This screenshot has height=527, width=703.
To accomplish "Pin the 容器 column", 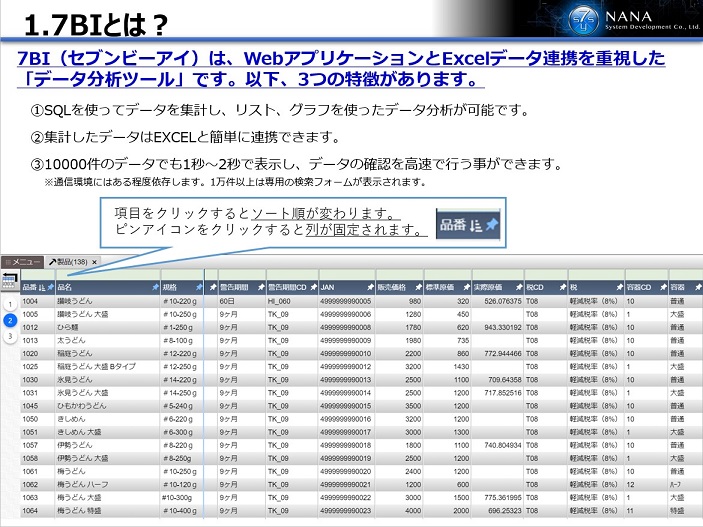I will (x=698, y=287).
